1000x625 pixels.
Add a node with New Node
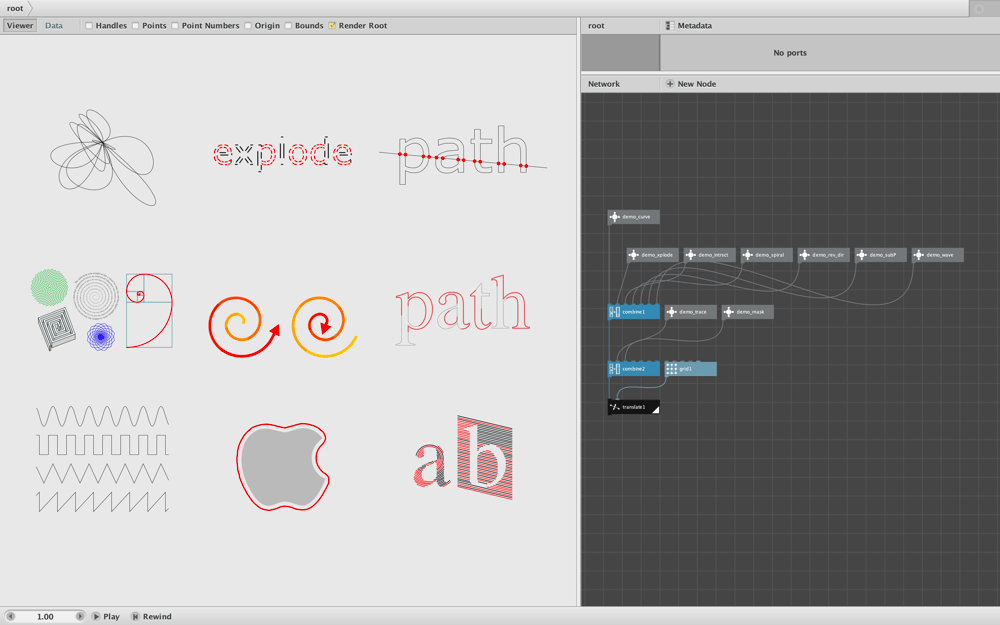(691, 84)
